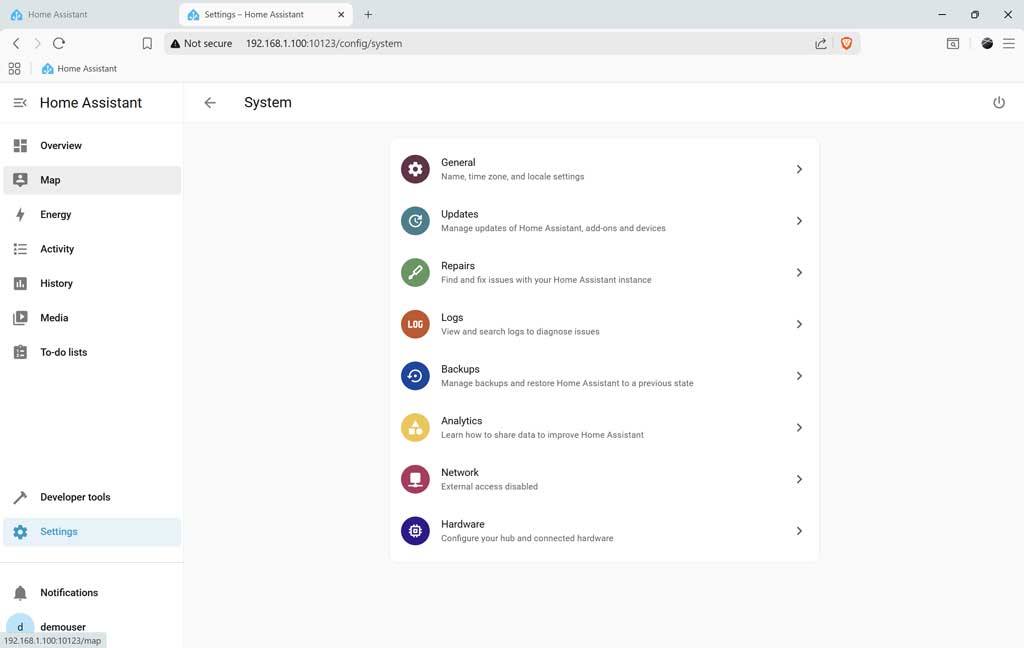
Task: Click browser back navigation arrow
Action: (x=16, y=43)
